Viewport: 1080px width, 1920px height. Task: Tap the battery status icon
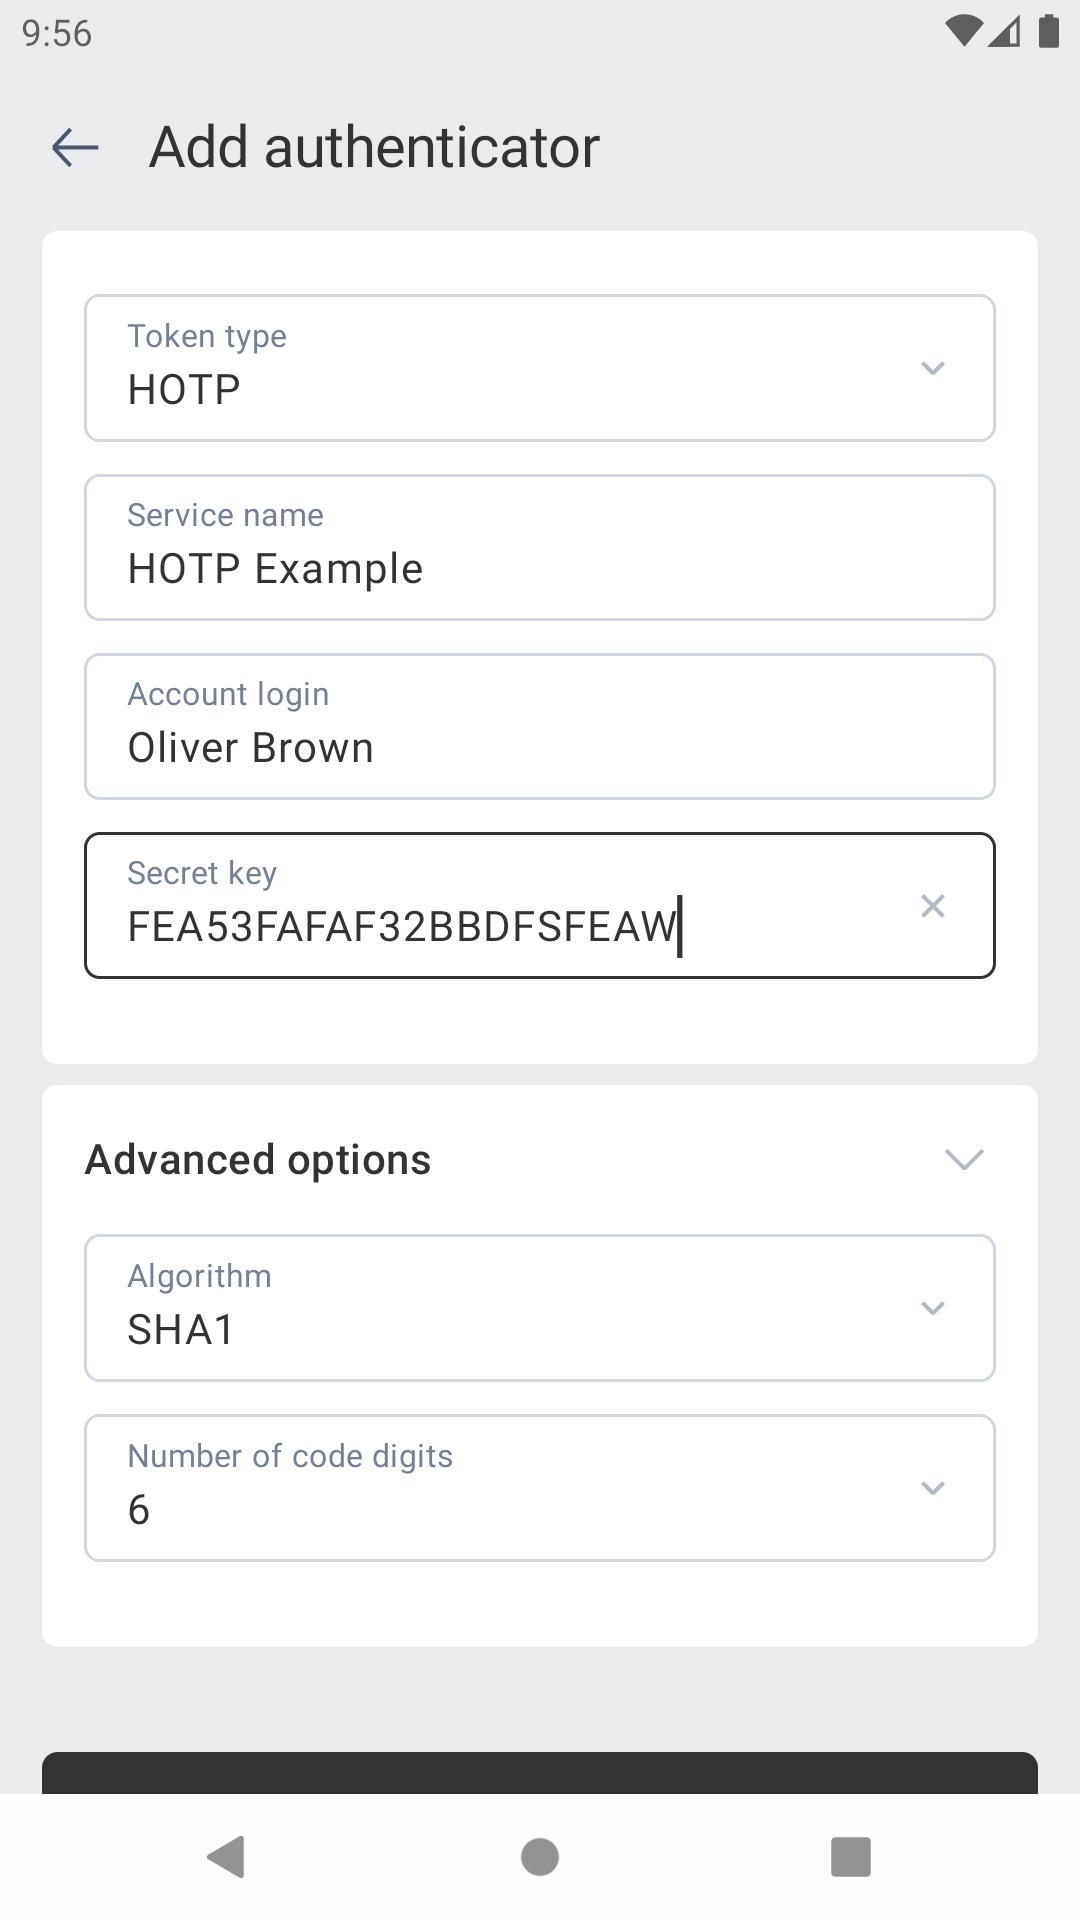1048,32
